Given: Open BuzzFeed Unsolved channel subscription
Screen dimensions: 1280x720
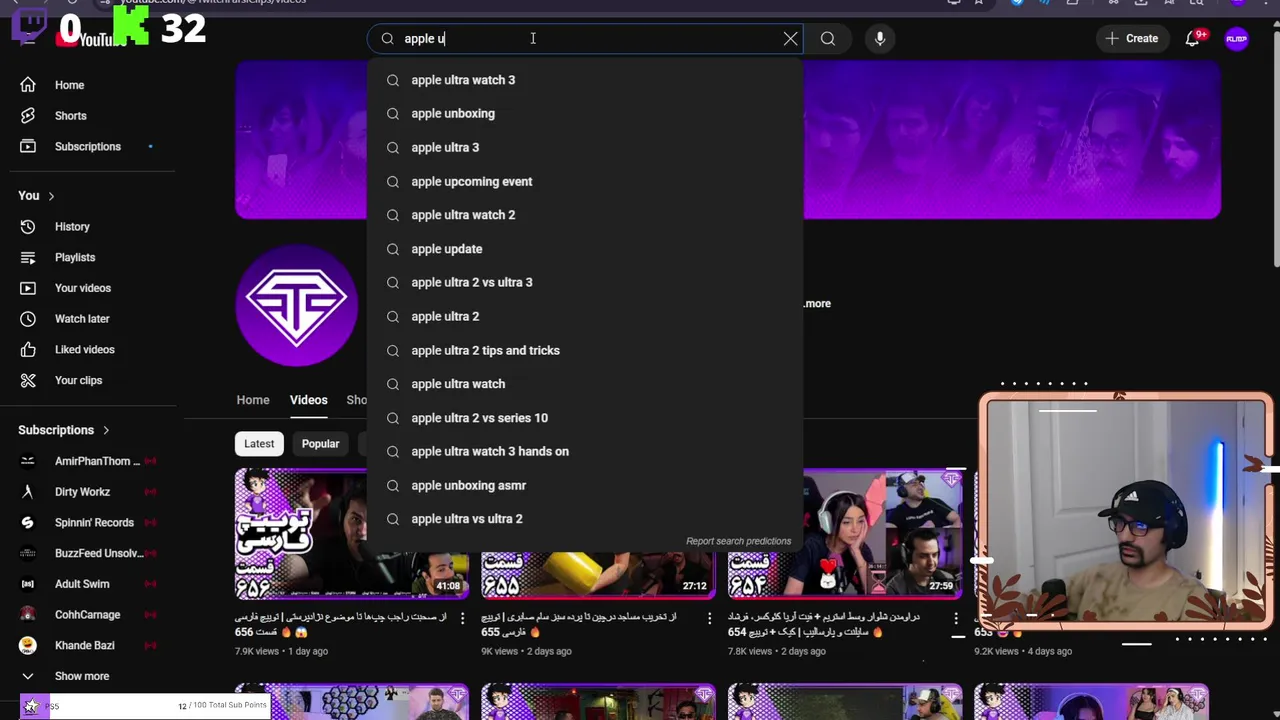Looking at the screenshot, I should click(88, 554).
